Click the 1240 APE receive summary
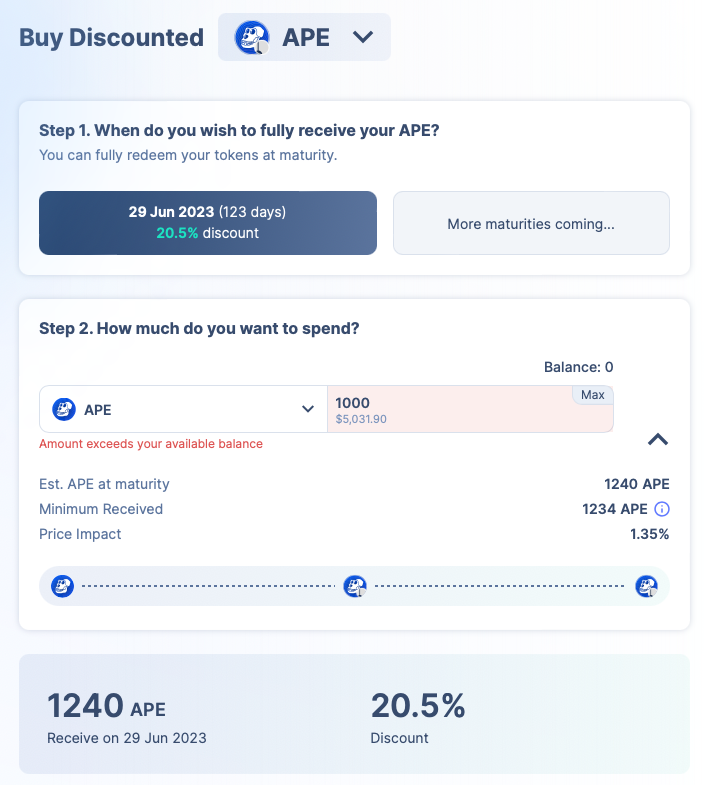 (106, 707)
